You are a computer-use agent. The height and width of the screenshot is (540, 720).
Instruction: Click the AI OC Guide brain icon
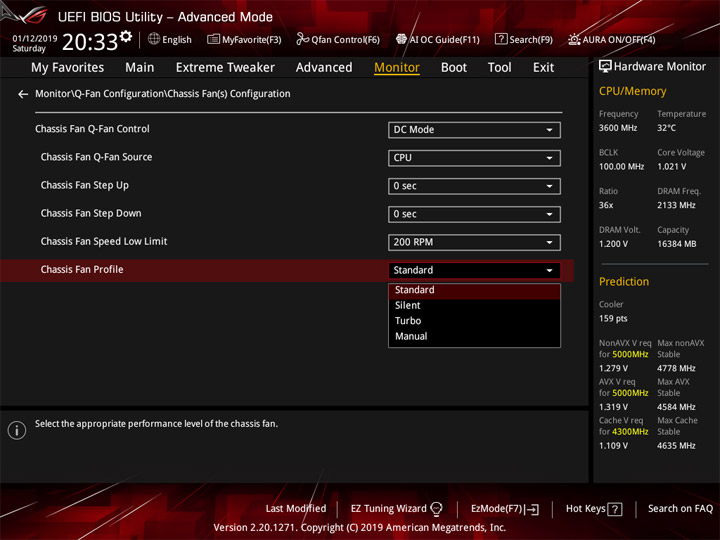click(401, 39)
